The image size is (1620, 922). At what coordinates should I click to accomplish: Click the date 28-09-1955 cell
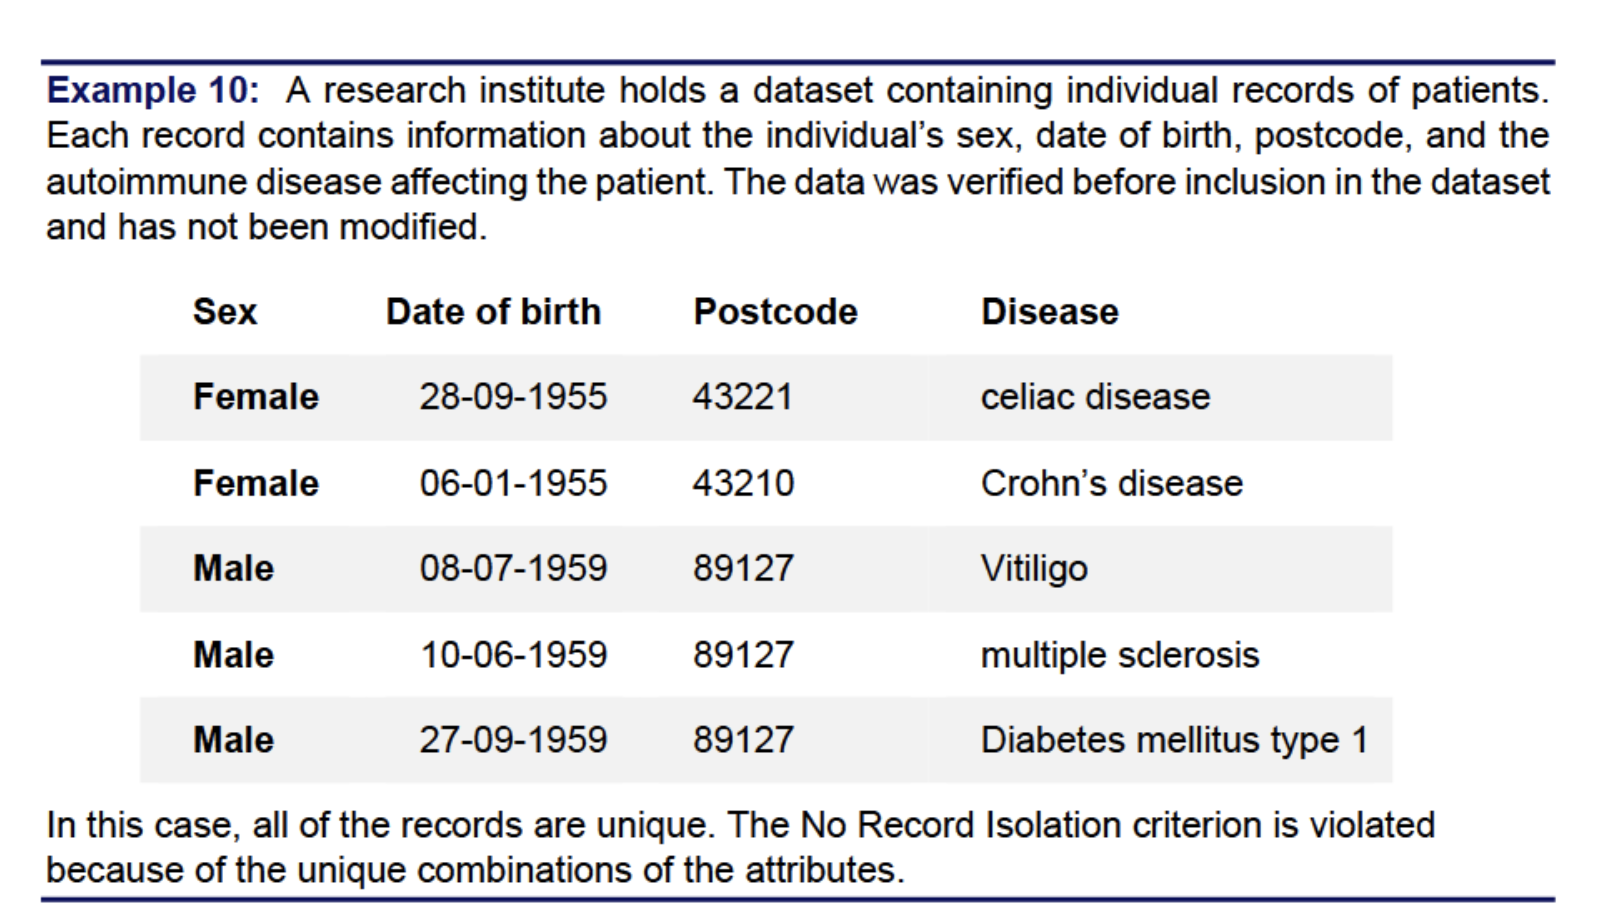tap(513, 397)
